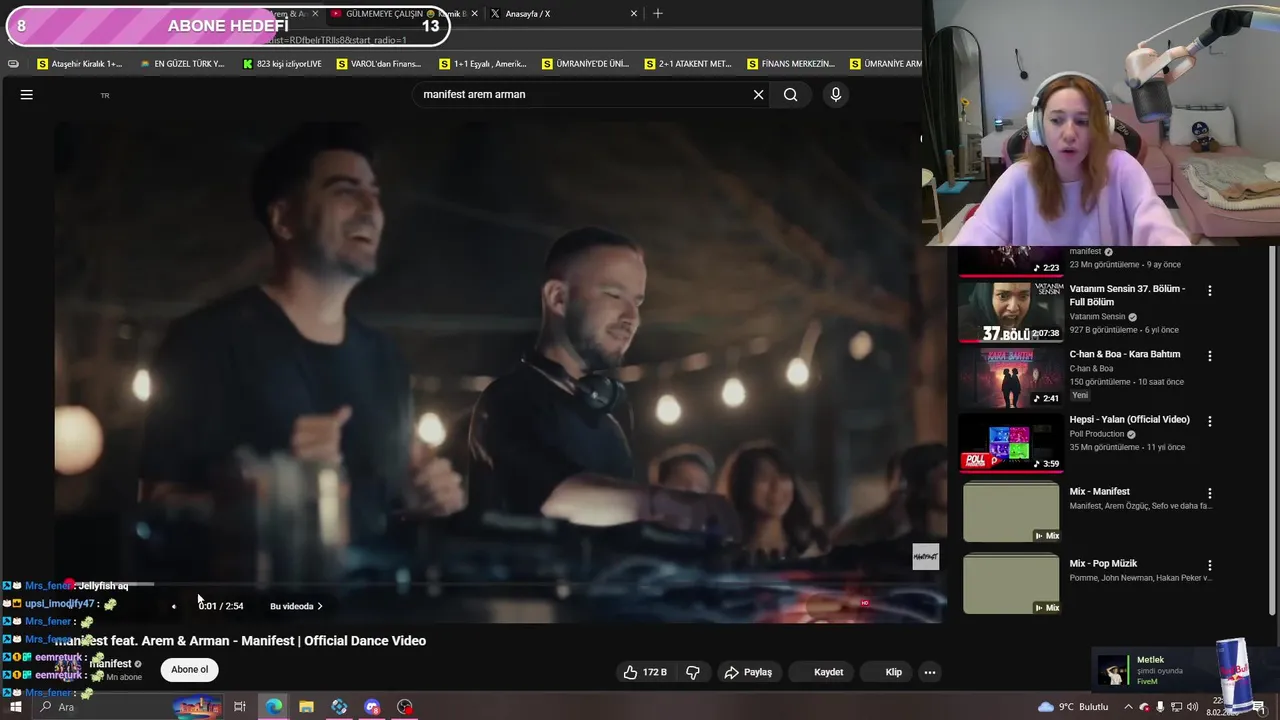This screenshot has height=720, width=1280.
Task: Open the notification center icon
Action: [1259, 707]
